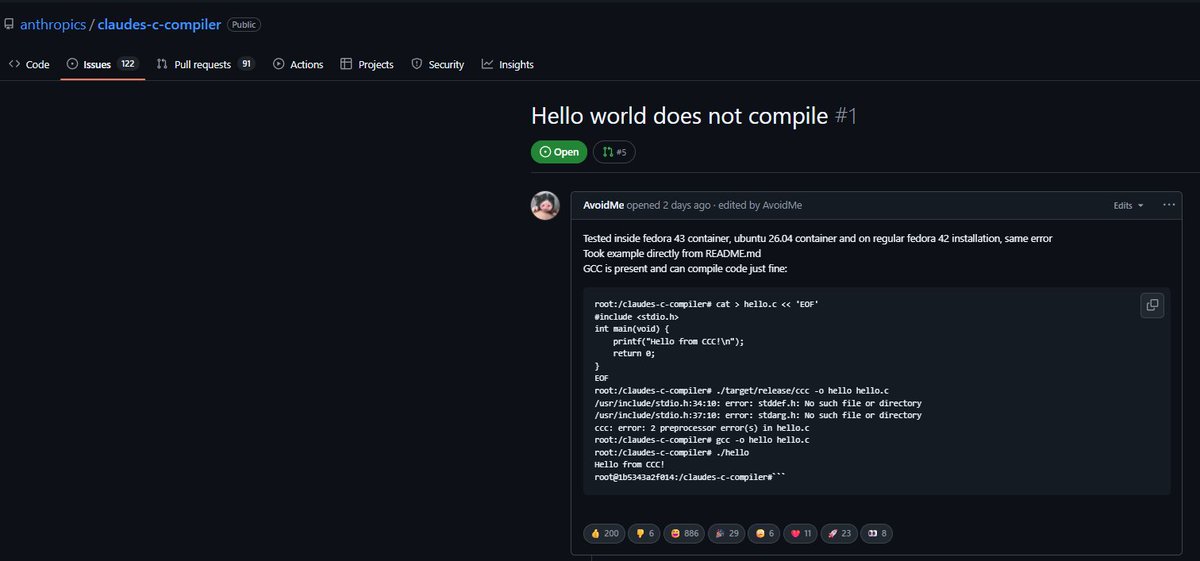Toggle the confused face reaction
The width and height of the screenshot is (1200, 561).
click(765, 533)
